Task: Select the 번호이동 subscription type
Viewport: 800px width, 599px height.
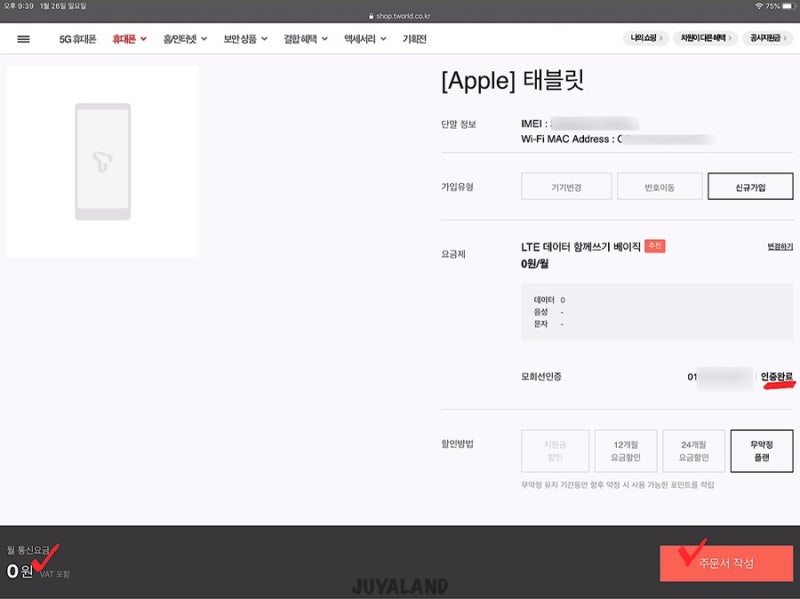Action: [x=659, y=186]
